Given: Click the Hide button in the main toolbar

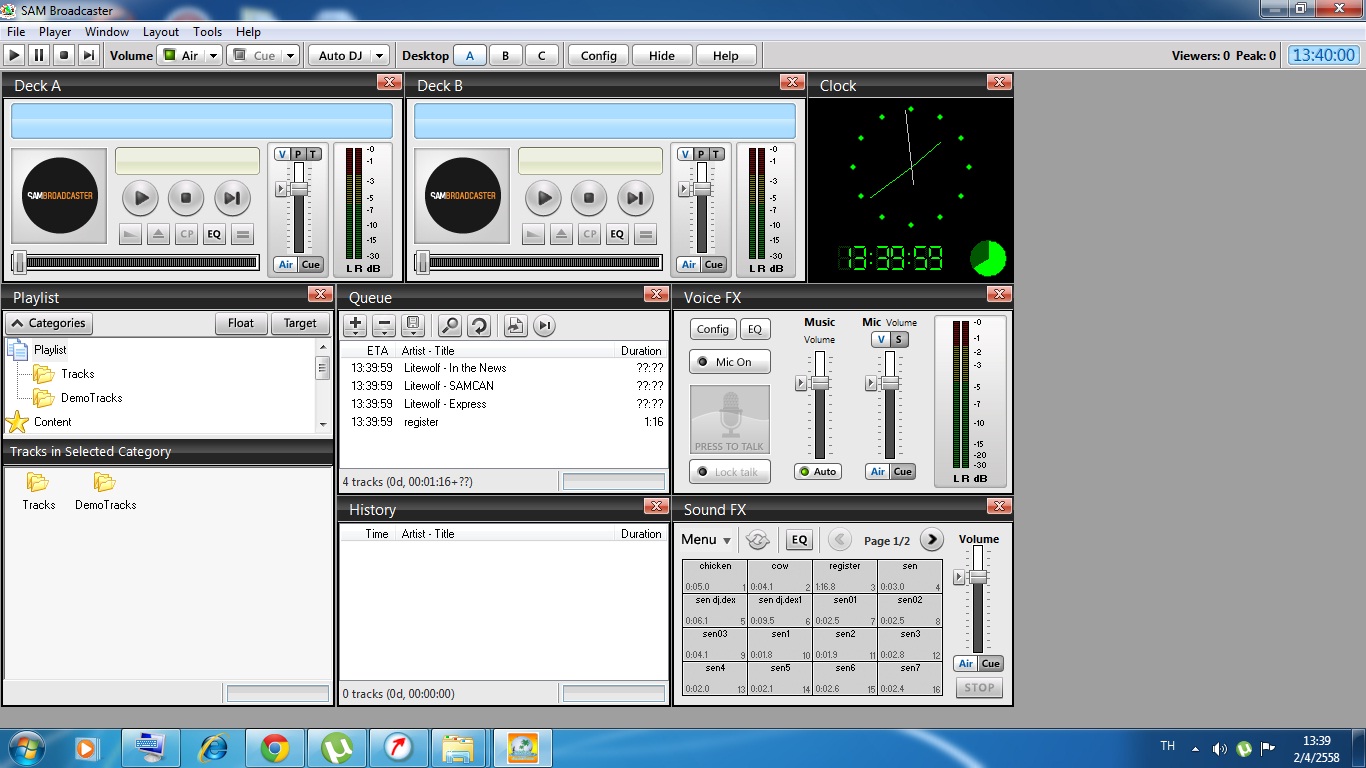Looking at the screenshot, I should tap(662, 56).
